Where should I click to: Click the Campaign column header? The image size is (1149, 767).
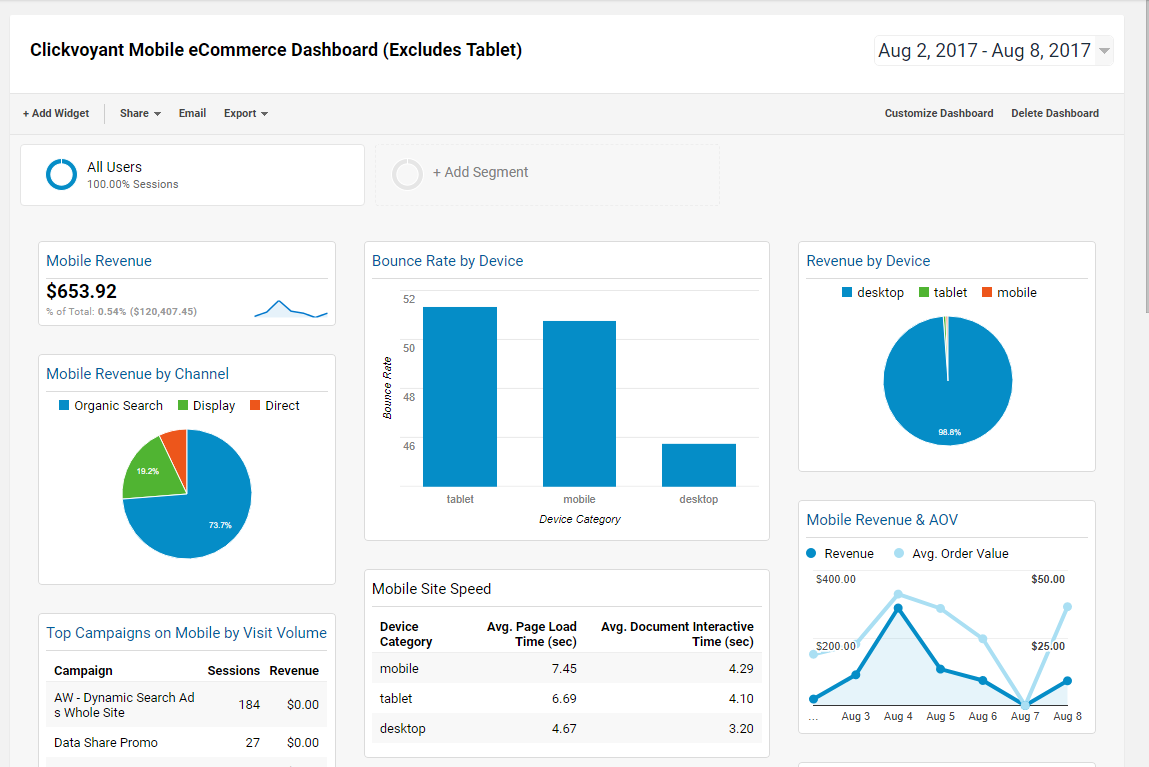[x=84, y=670]
